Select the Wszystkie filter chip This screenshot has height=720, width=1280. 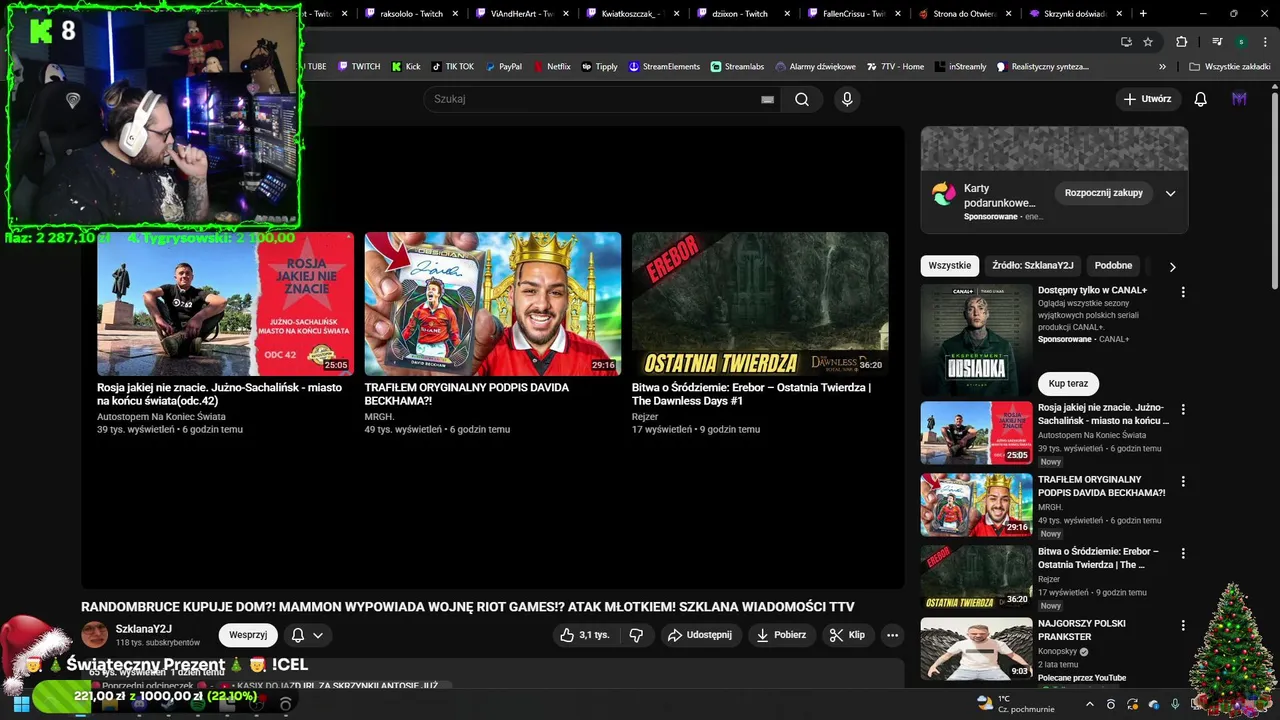pos(949,266)
